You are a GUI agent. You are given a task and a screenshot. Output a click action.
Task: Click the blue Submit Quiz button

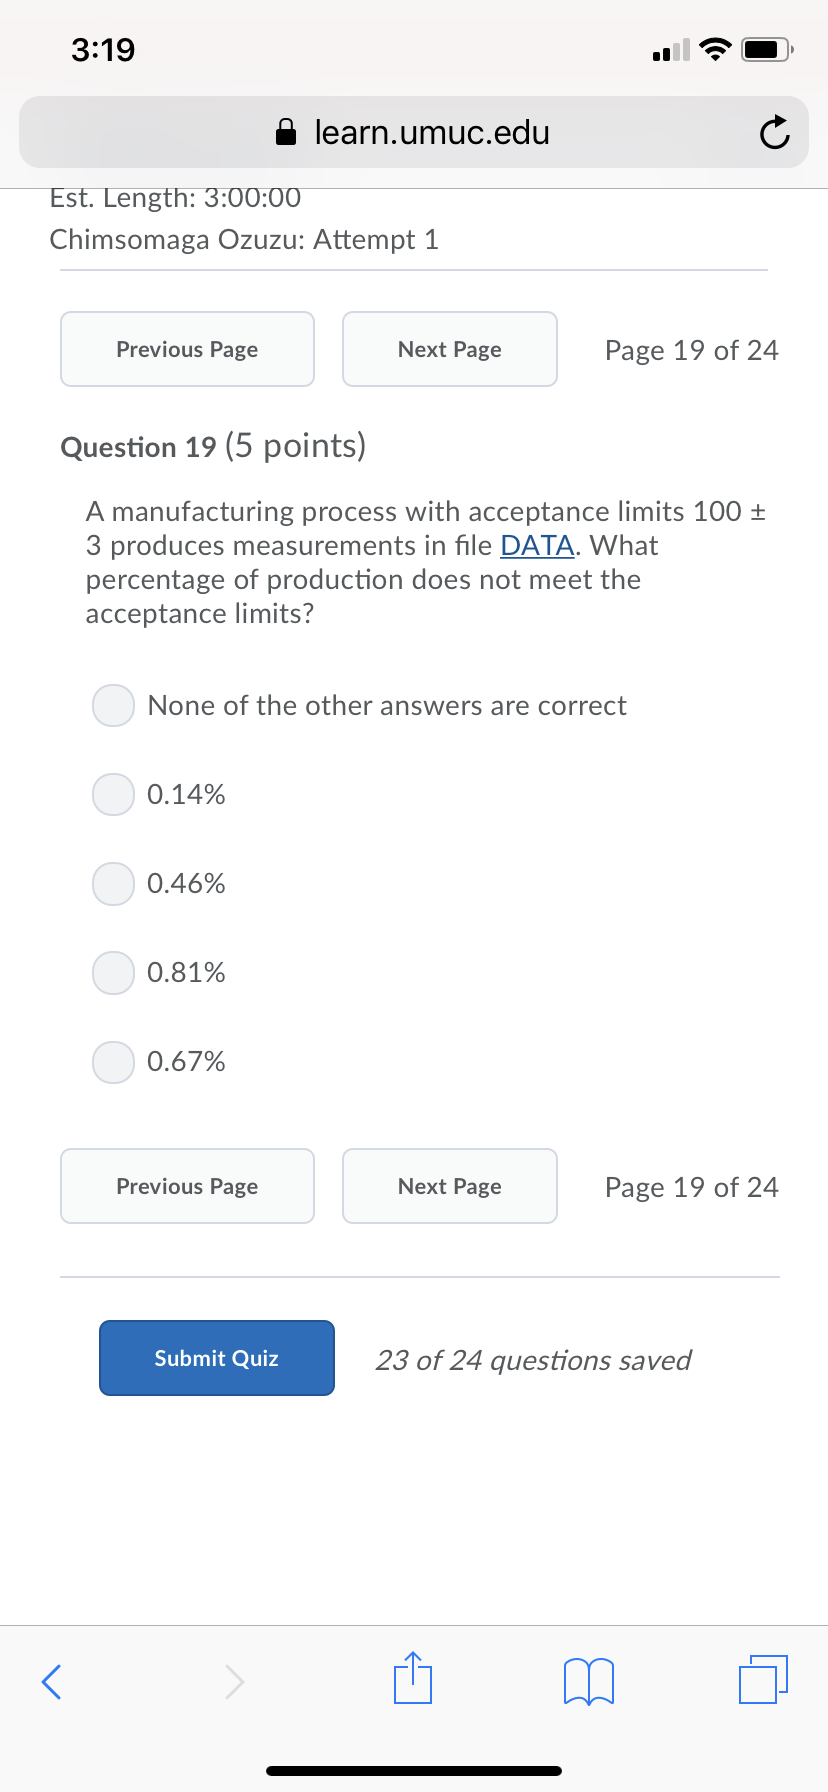coord(216,1357)
